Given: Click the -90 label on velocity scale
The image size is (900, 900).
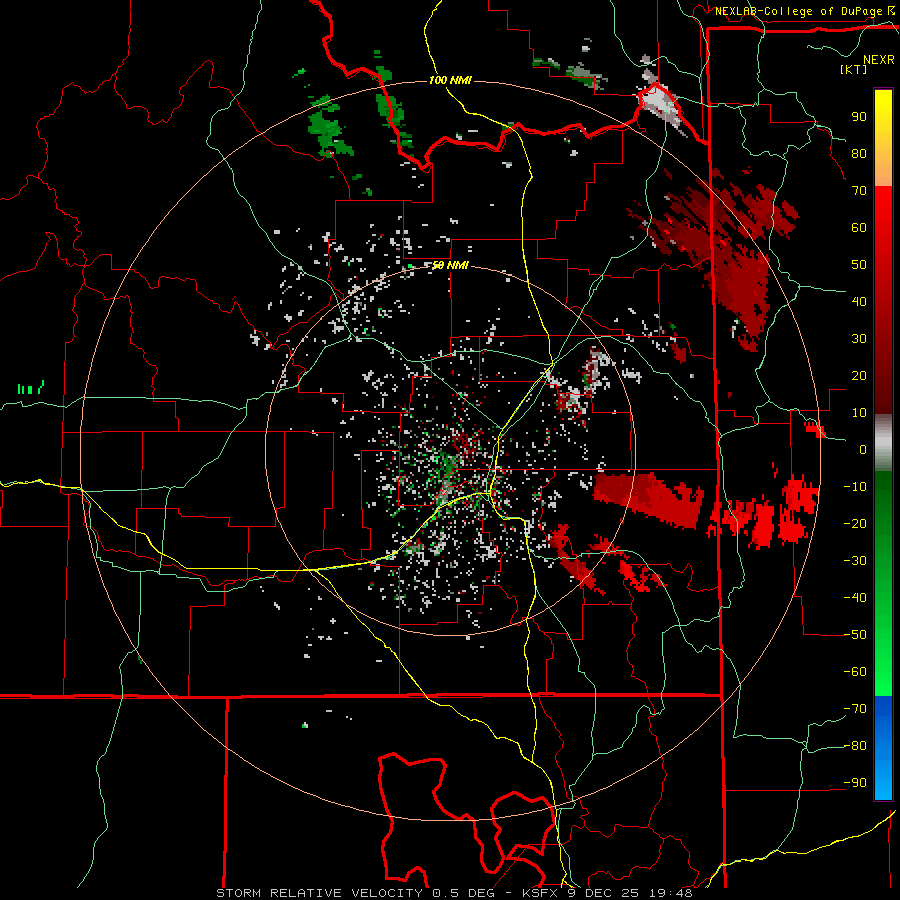Looking at the screenshot, I should click(x=855, y=783).
